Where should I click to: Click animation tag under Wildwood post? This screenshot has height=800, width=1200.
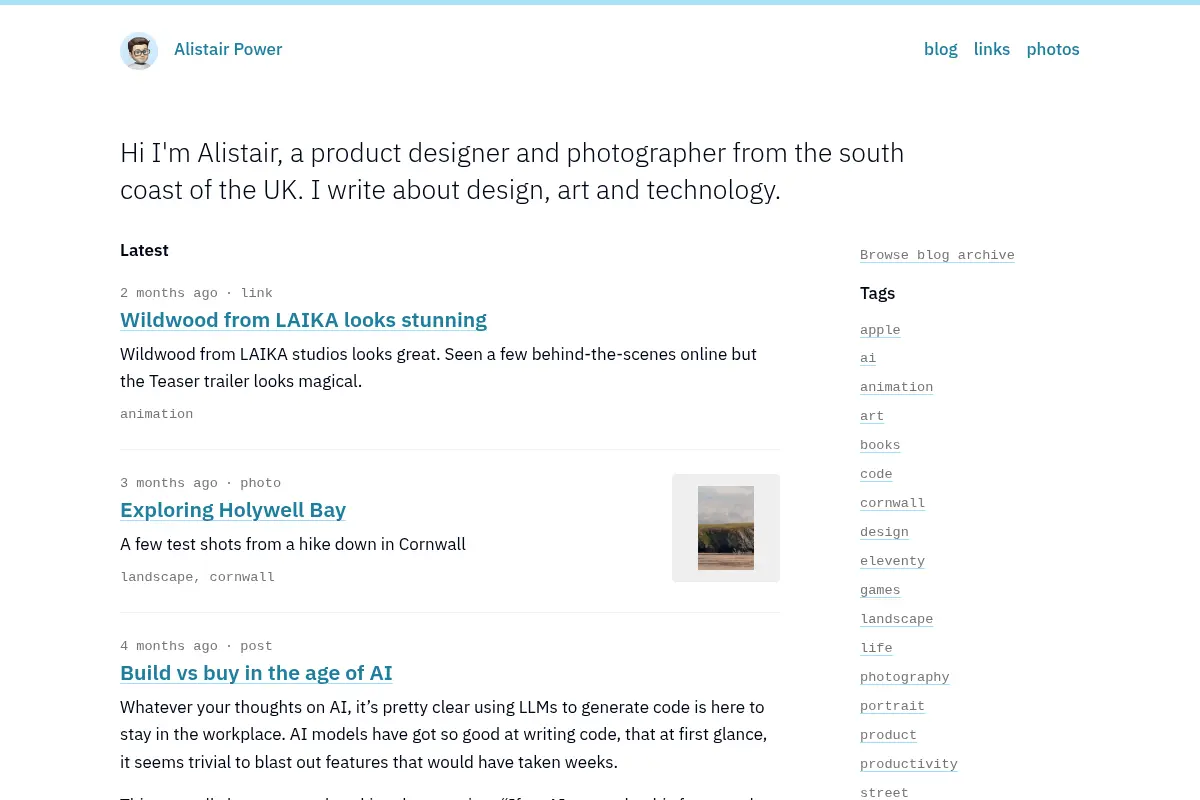[156, 414]
